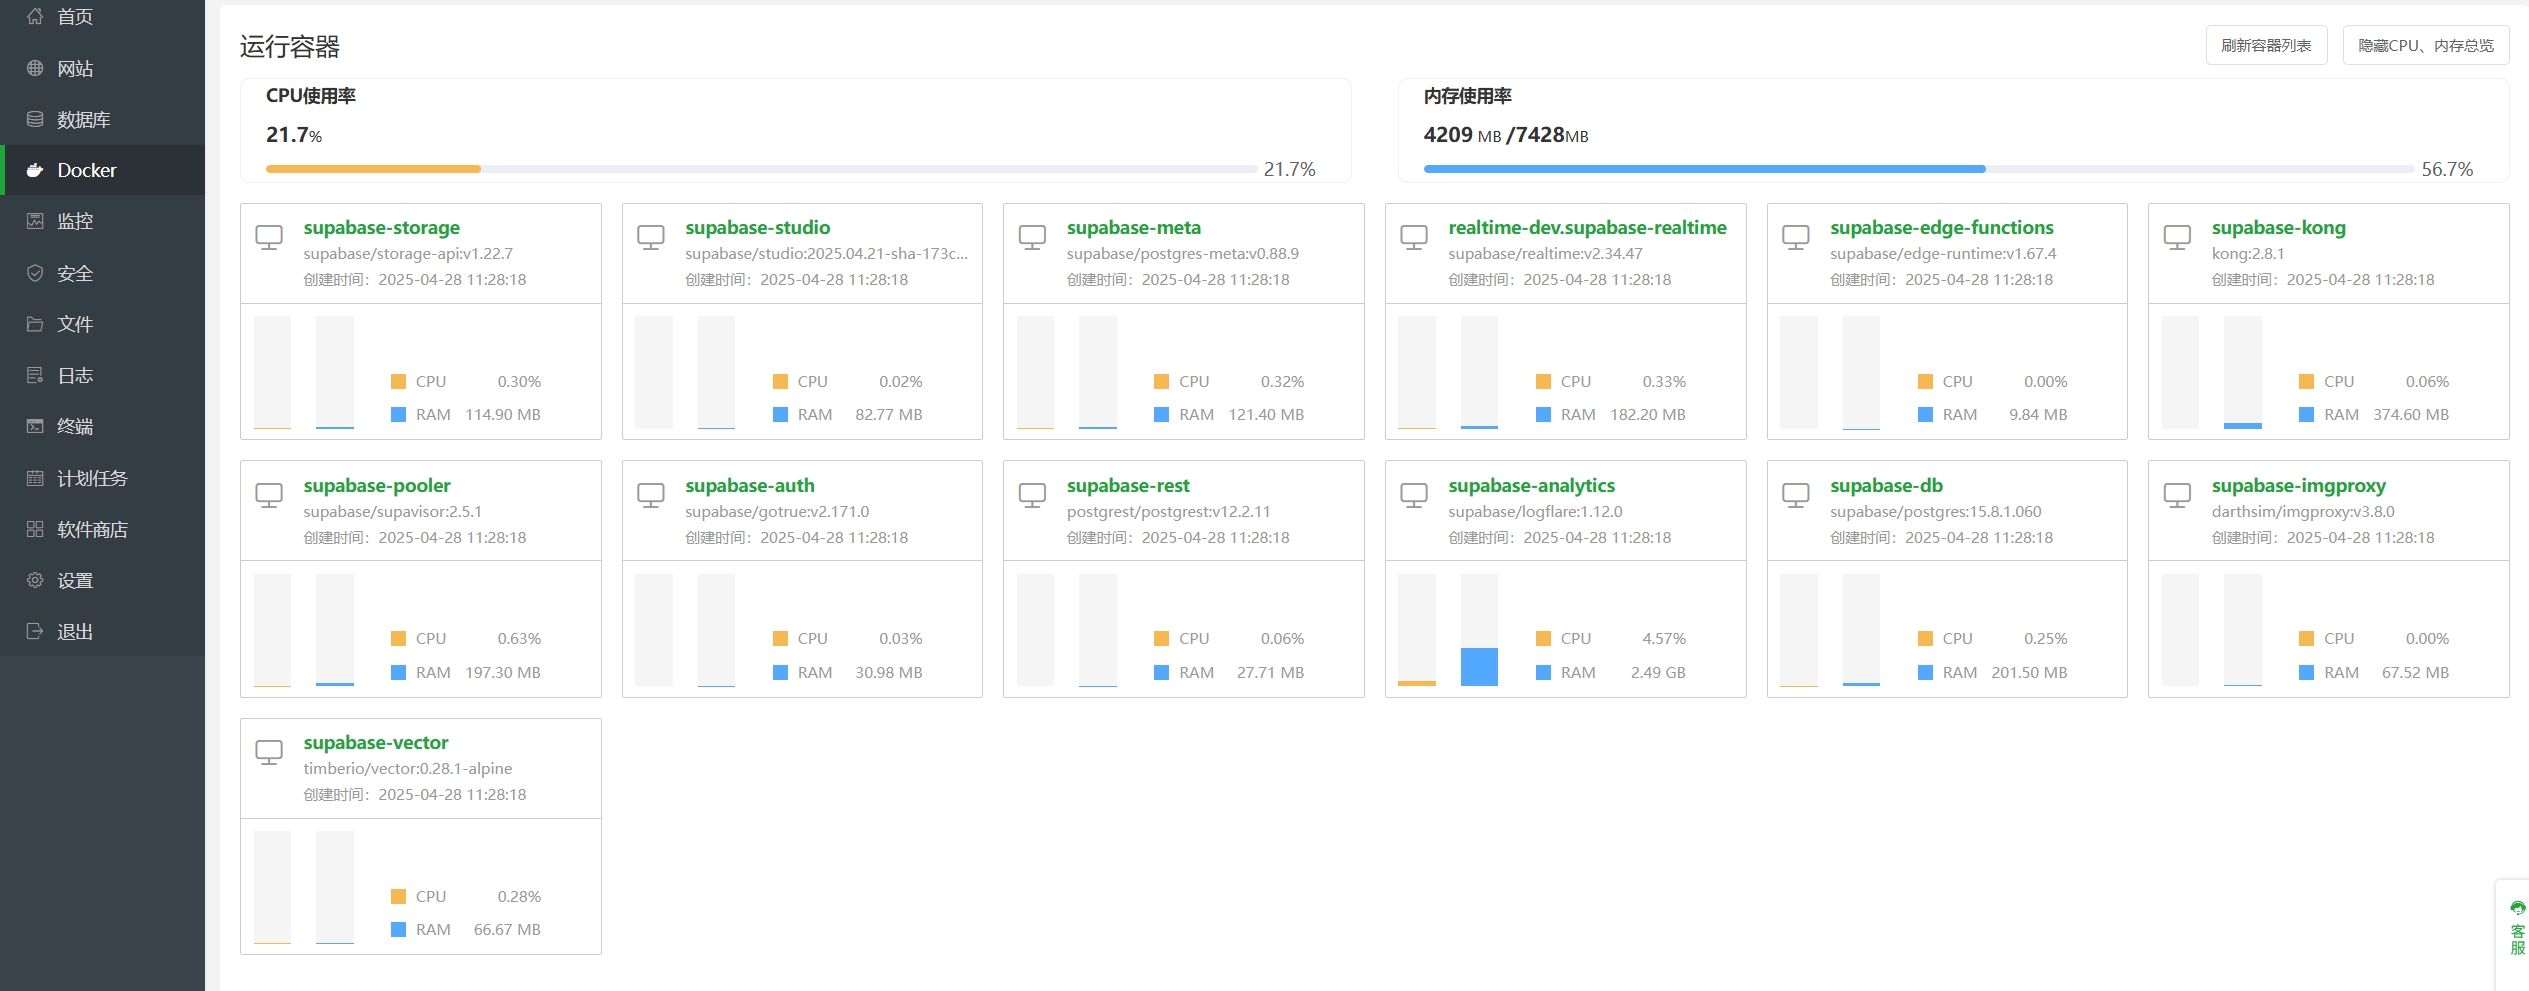Open the 网站 menu item

(x=102, y=68)
